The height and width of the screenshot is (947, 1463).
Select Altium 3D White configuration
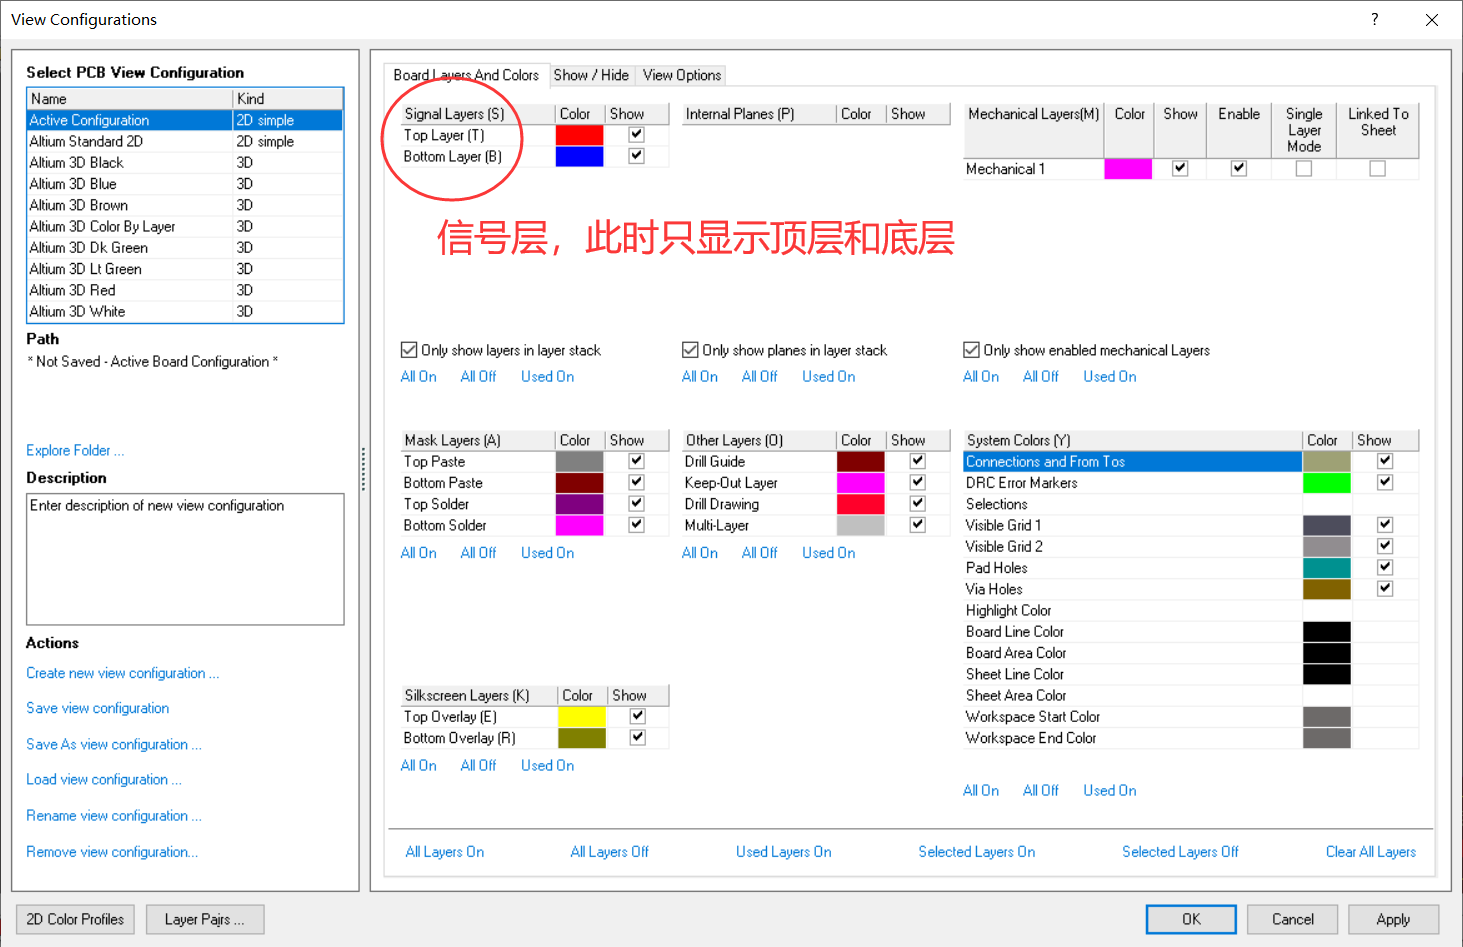(185, 311)
